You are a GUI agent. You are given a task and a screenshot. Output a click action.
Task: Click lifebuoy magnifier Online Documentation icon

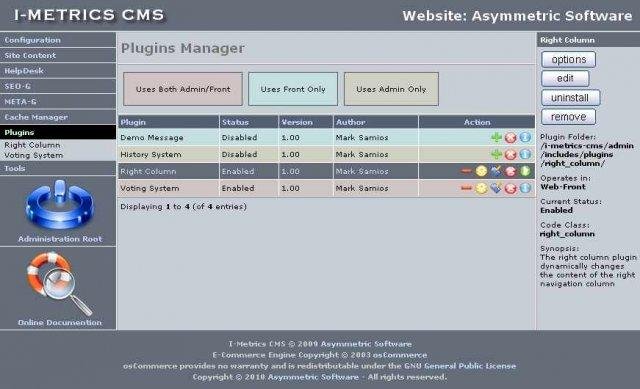pos(60,283)
